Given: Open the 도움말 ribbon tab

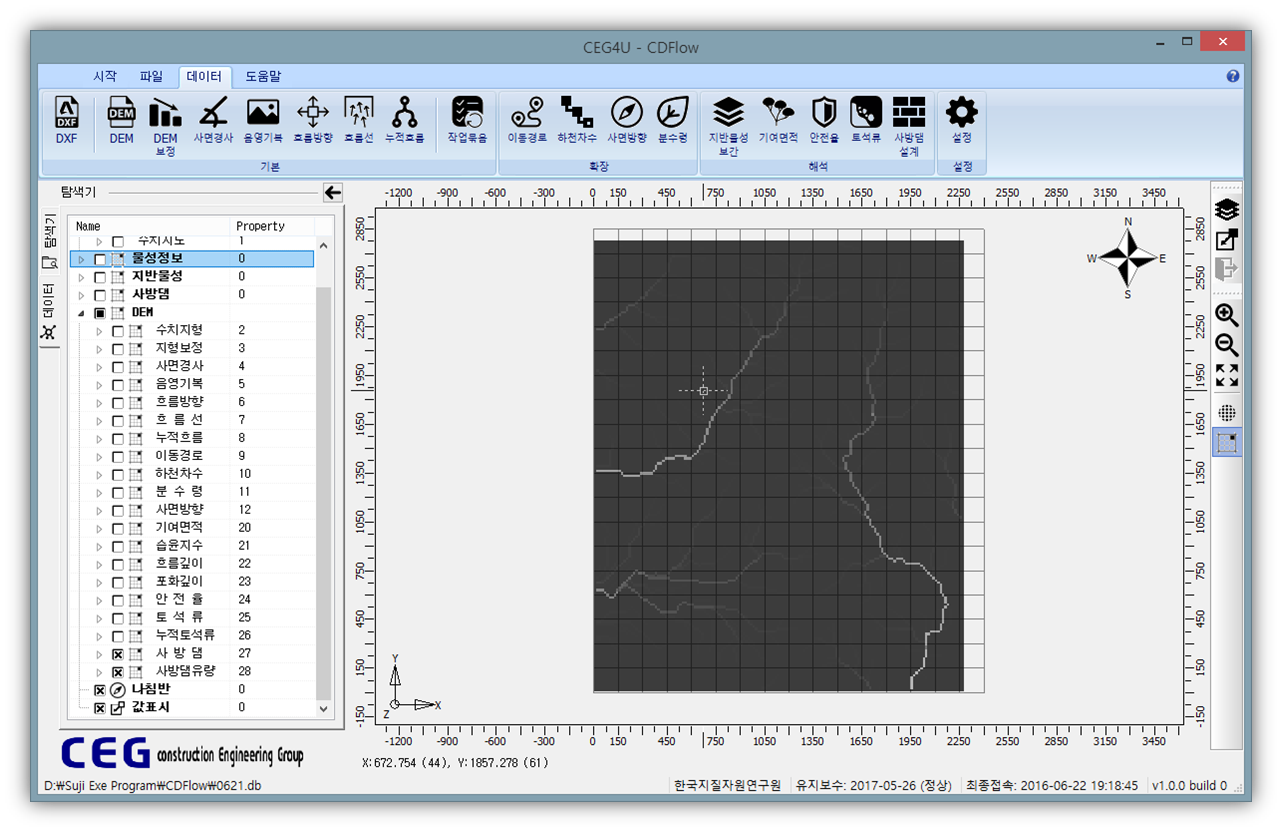Looking at the screenshot, I should point(263,76).
